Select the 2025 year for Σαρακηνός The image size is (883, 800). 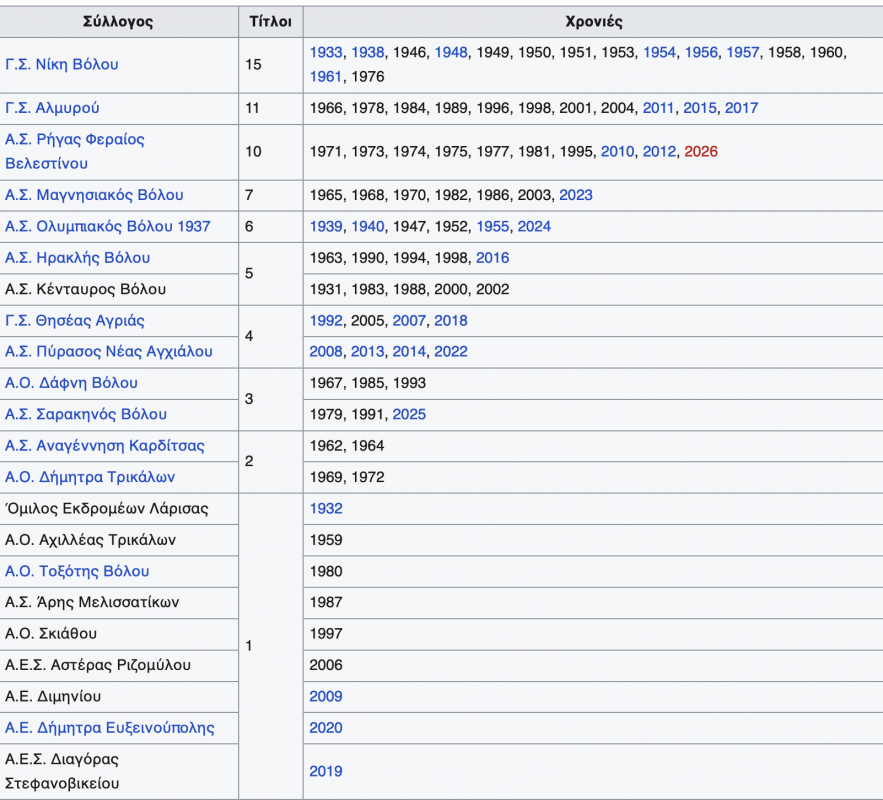tap(409, 414)
